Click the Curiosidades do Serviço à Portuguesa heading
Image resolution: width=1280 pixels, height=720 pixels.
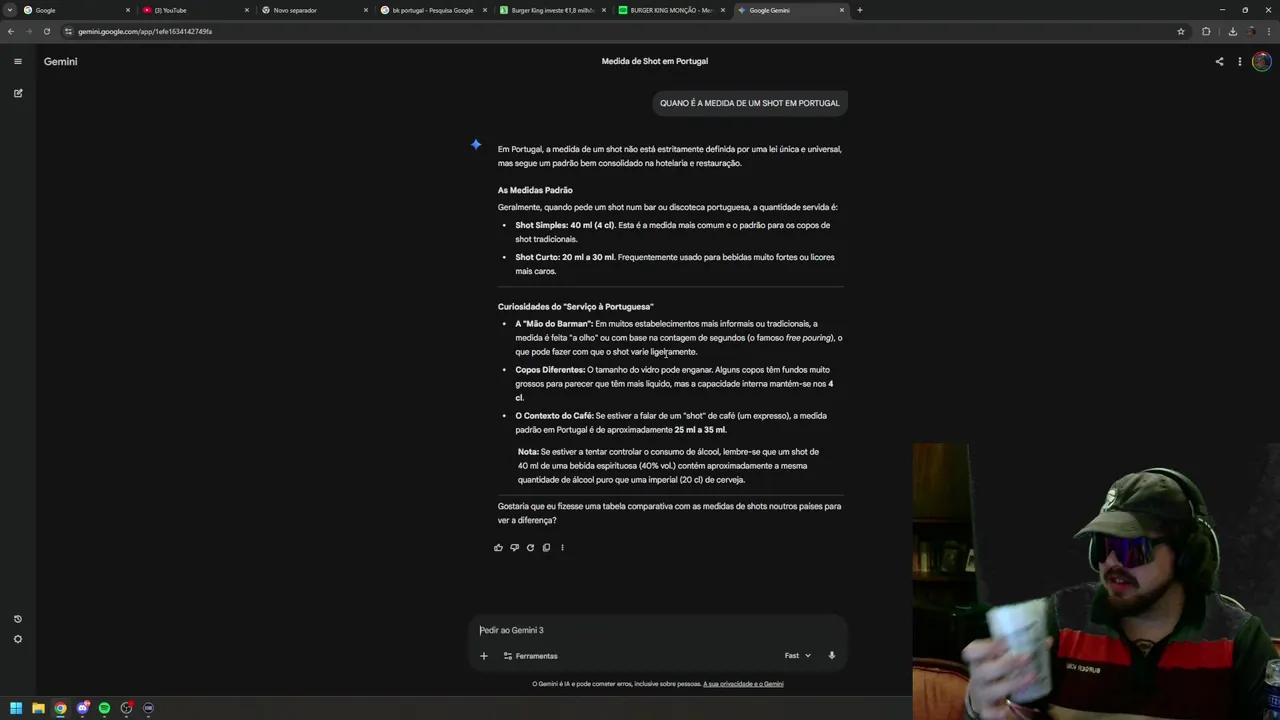(575, 307)
